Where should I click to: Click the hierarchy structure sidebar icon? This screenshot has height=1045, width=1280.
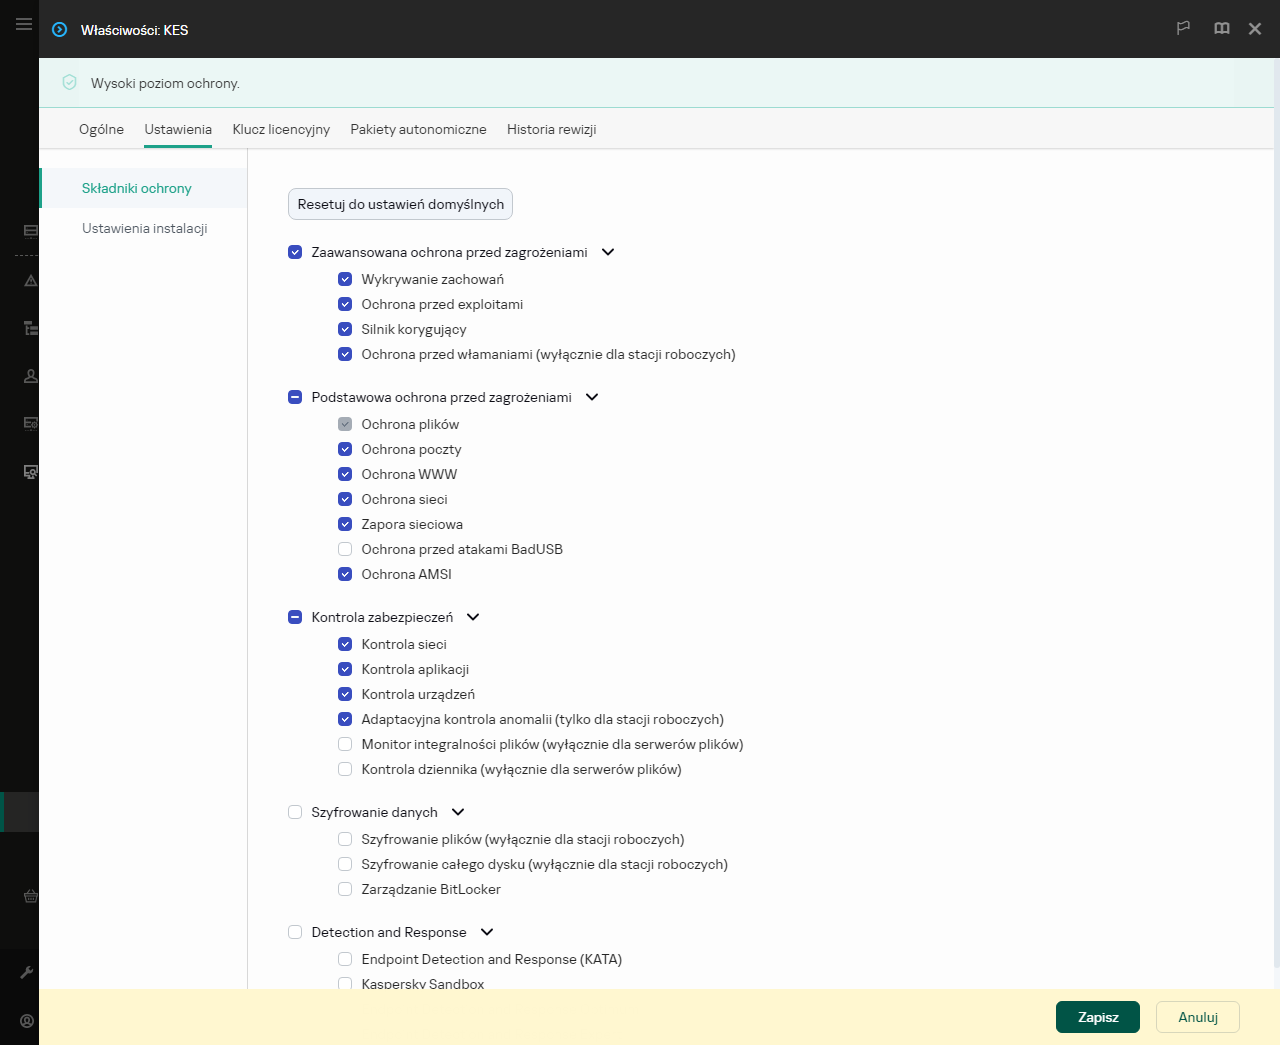coord(30,328)
